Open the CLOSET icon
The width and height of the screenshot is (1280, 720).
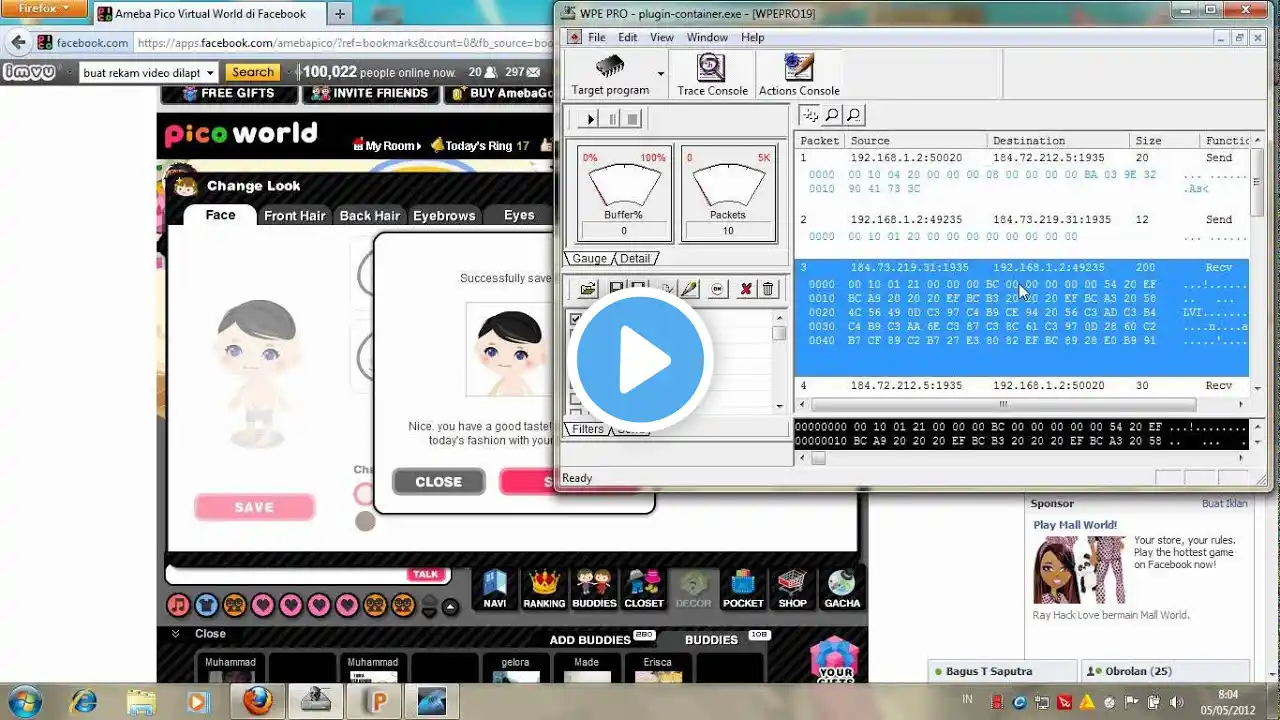click(x=644, y=589)
